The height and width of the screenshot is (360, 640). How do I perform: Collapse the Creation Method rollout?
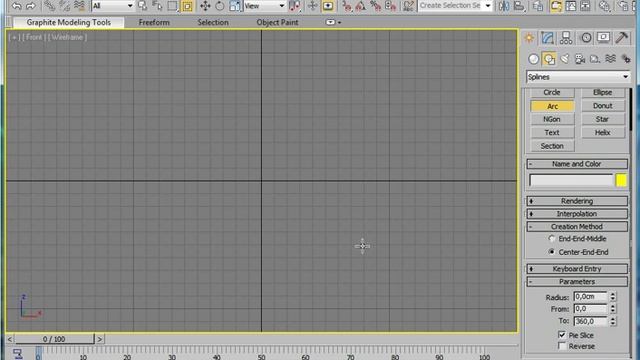point(577,227)
